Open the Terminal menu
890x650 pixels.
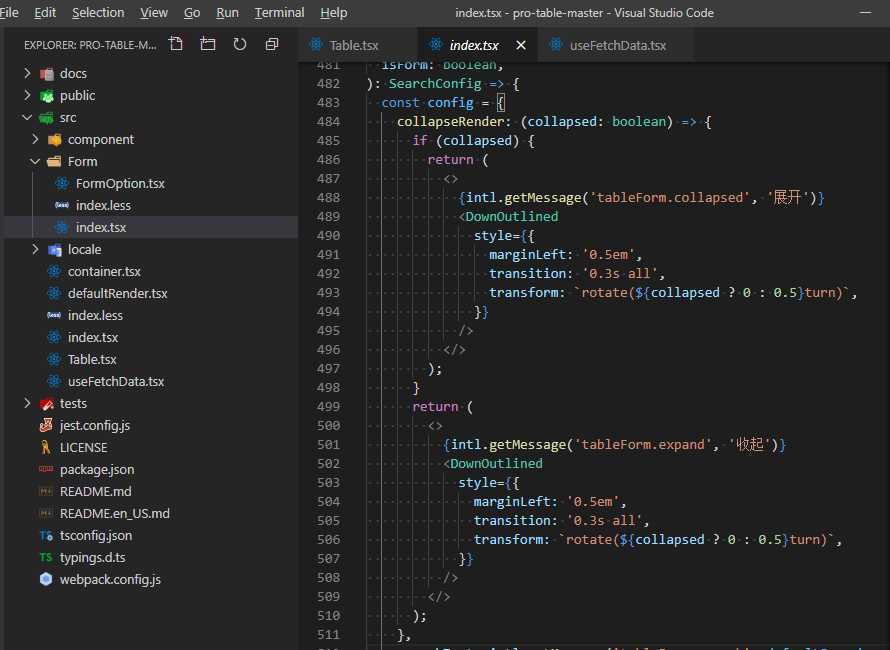pos(279,13)
